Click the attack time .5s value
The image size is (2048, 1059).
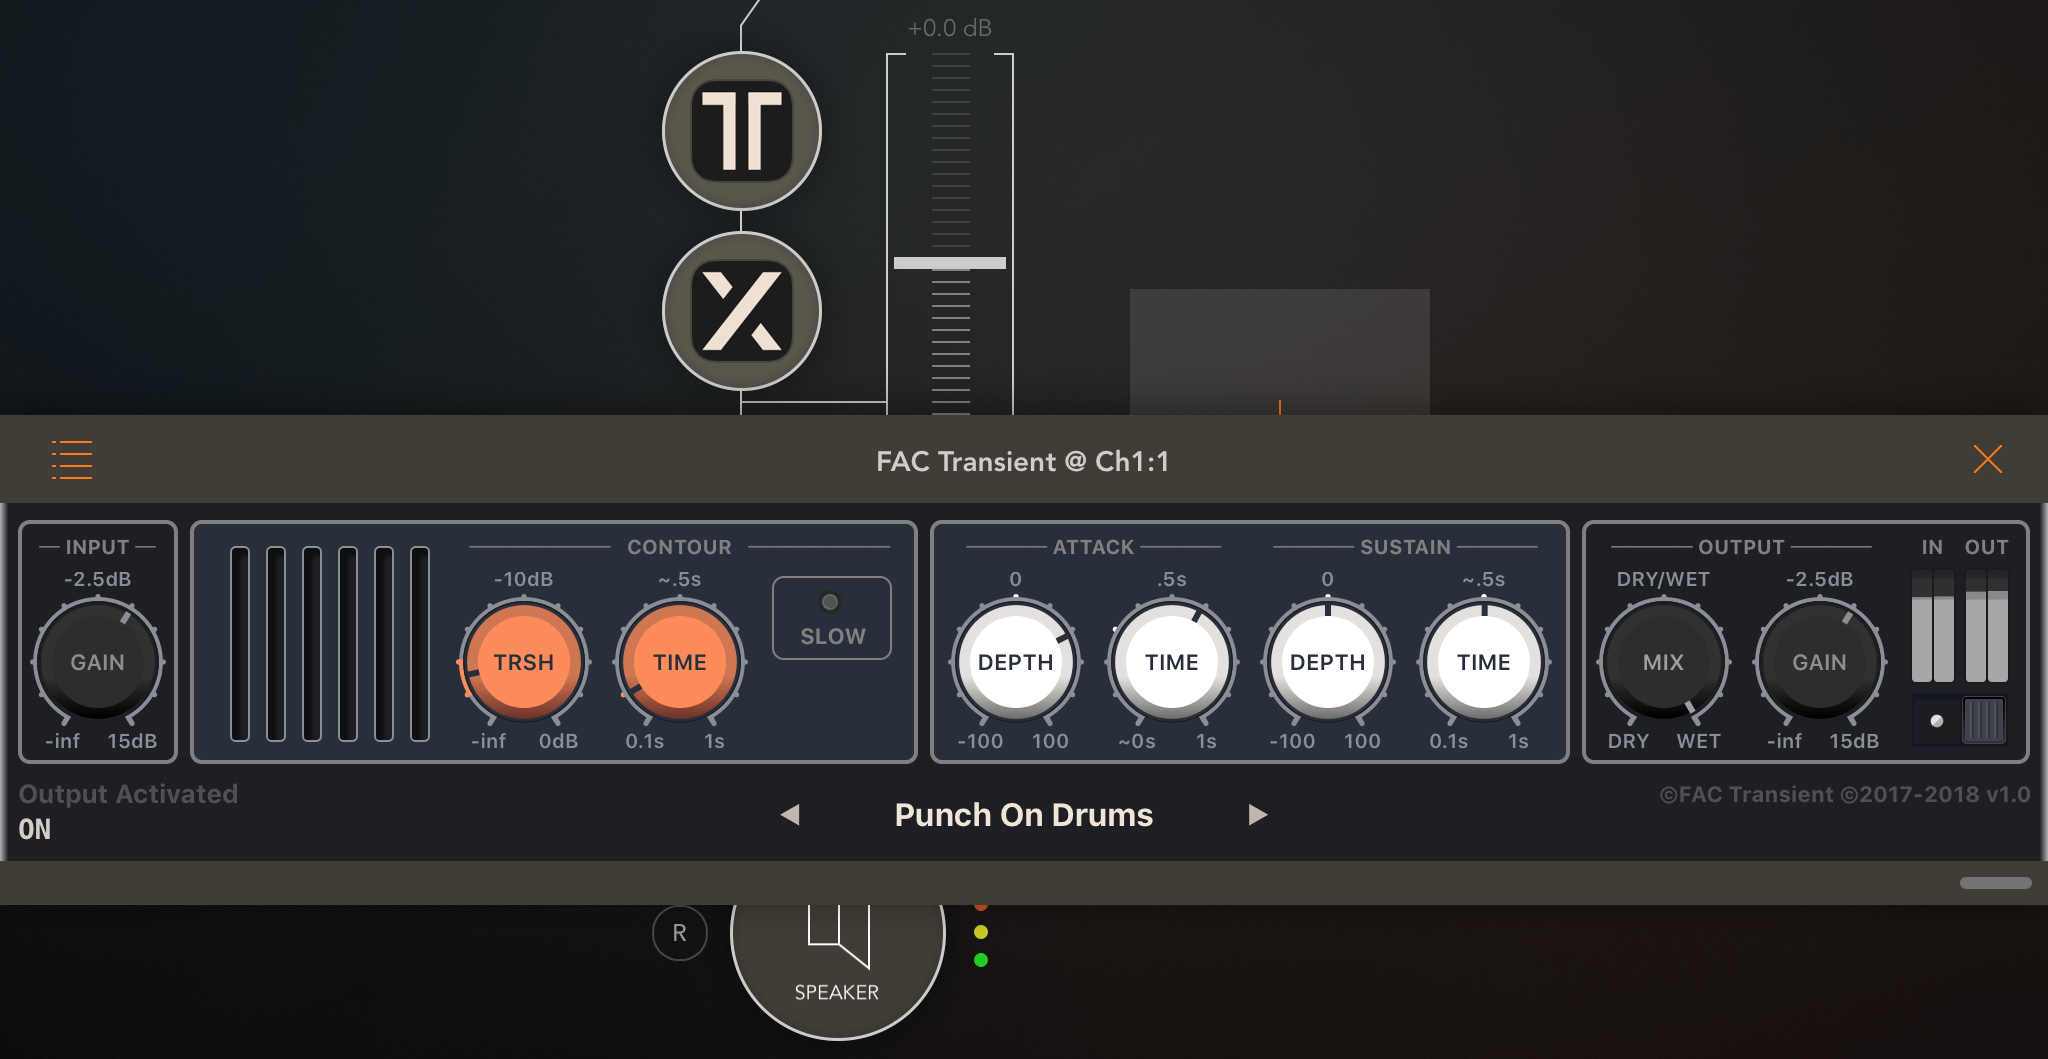click(1172, 579)
